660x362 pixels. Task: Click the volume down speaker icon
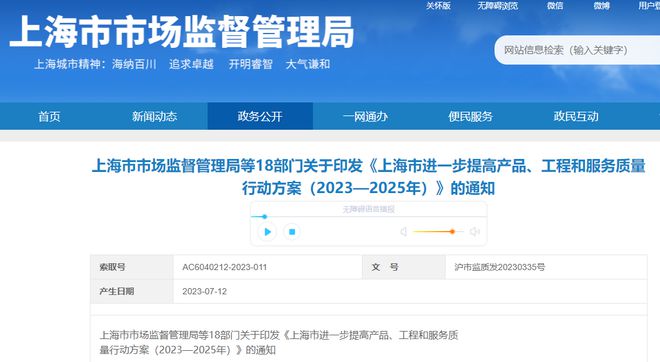[403, 232]
